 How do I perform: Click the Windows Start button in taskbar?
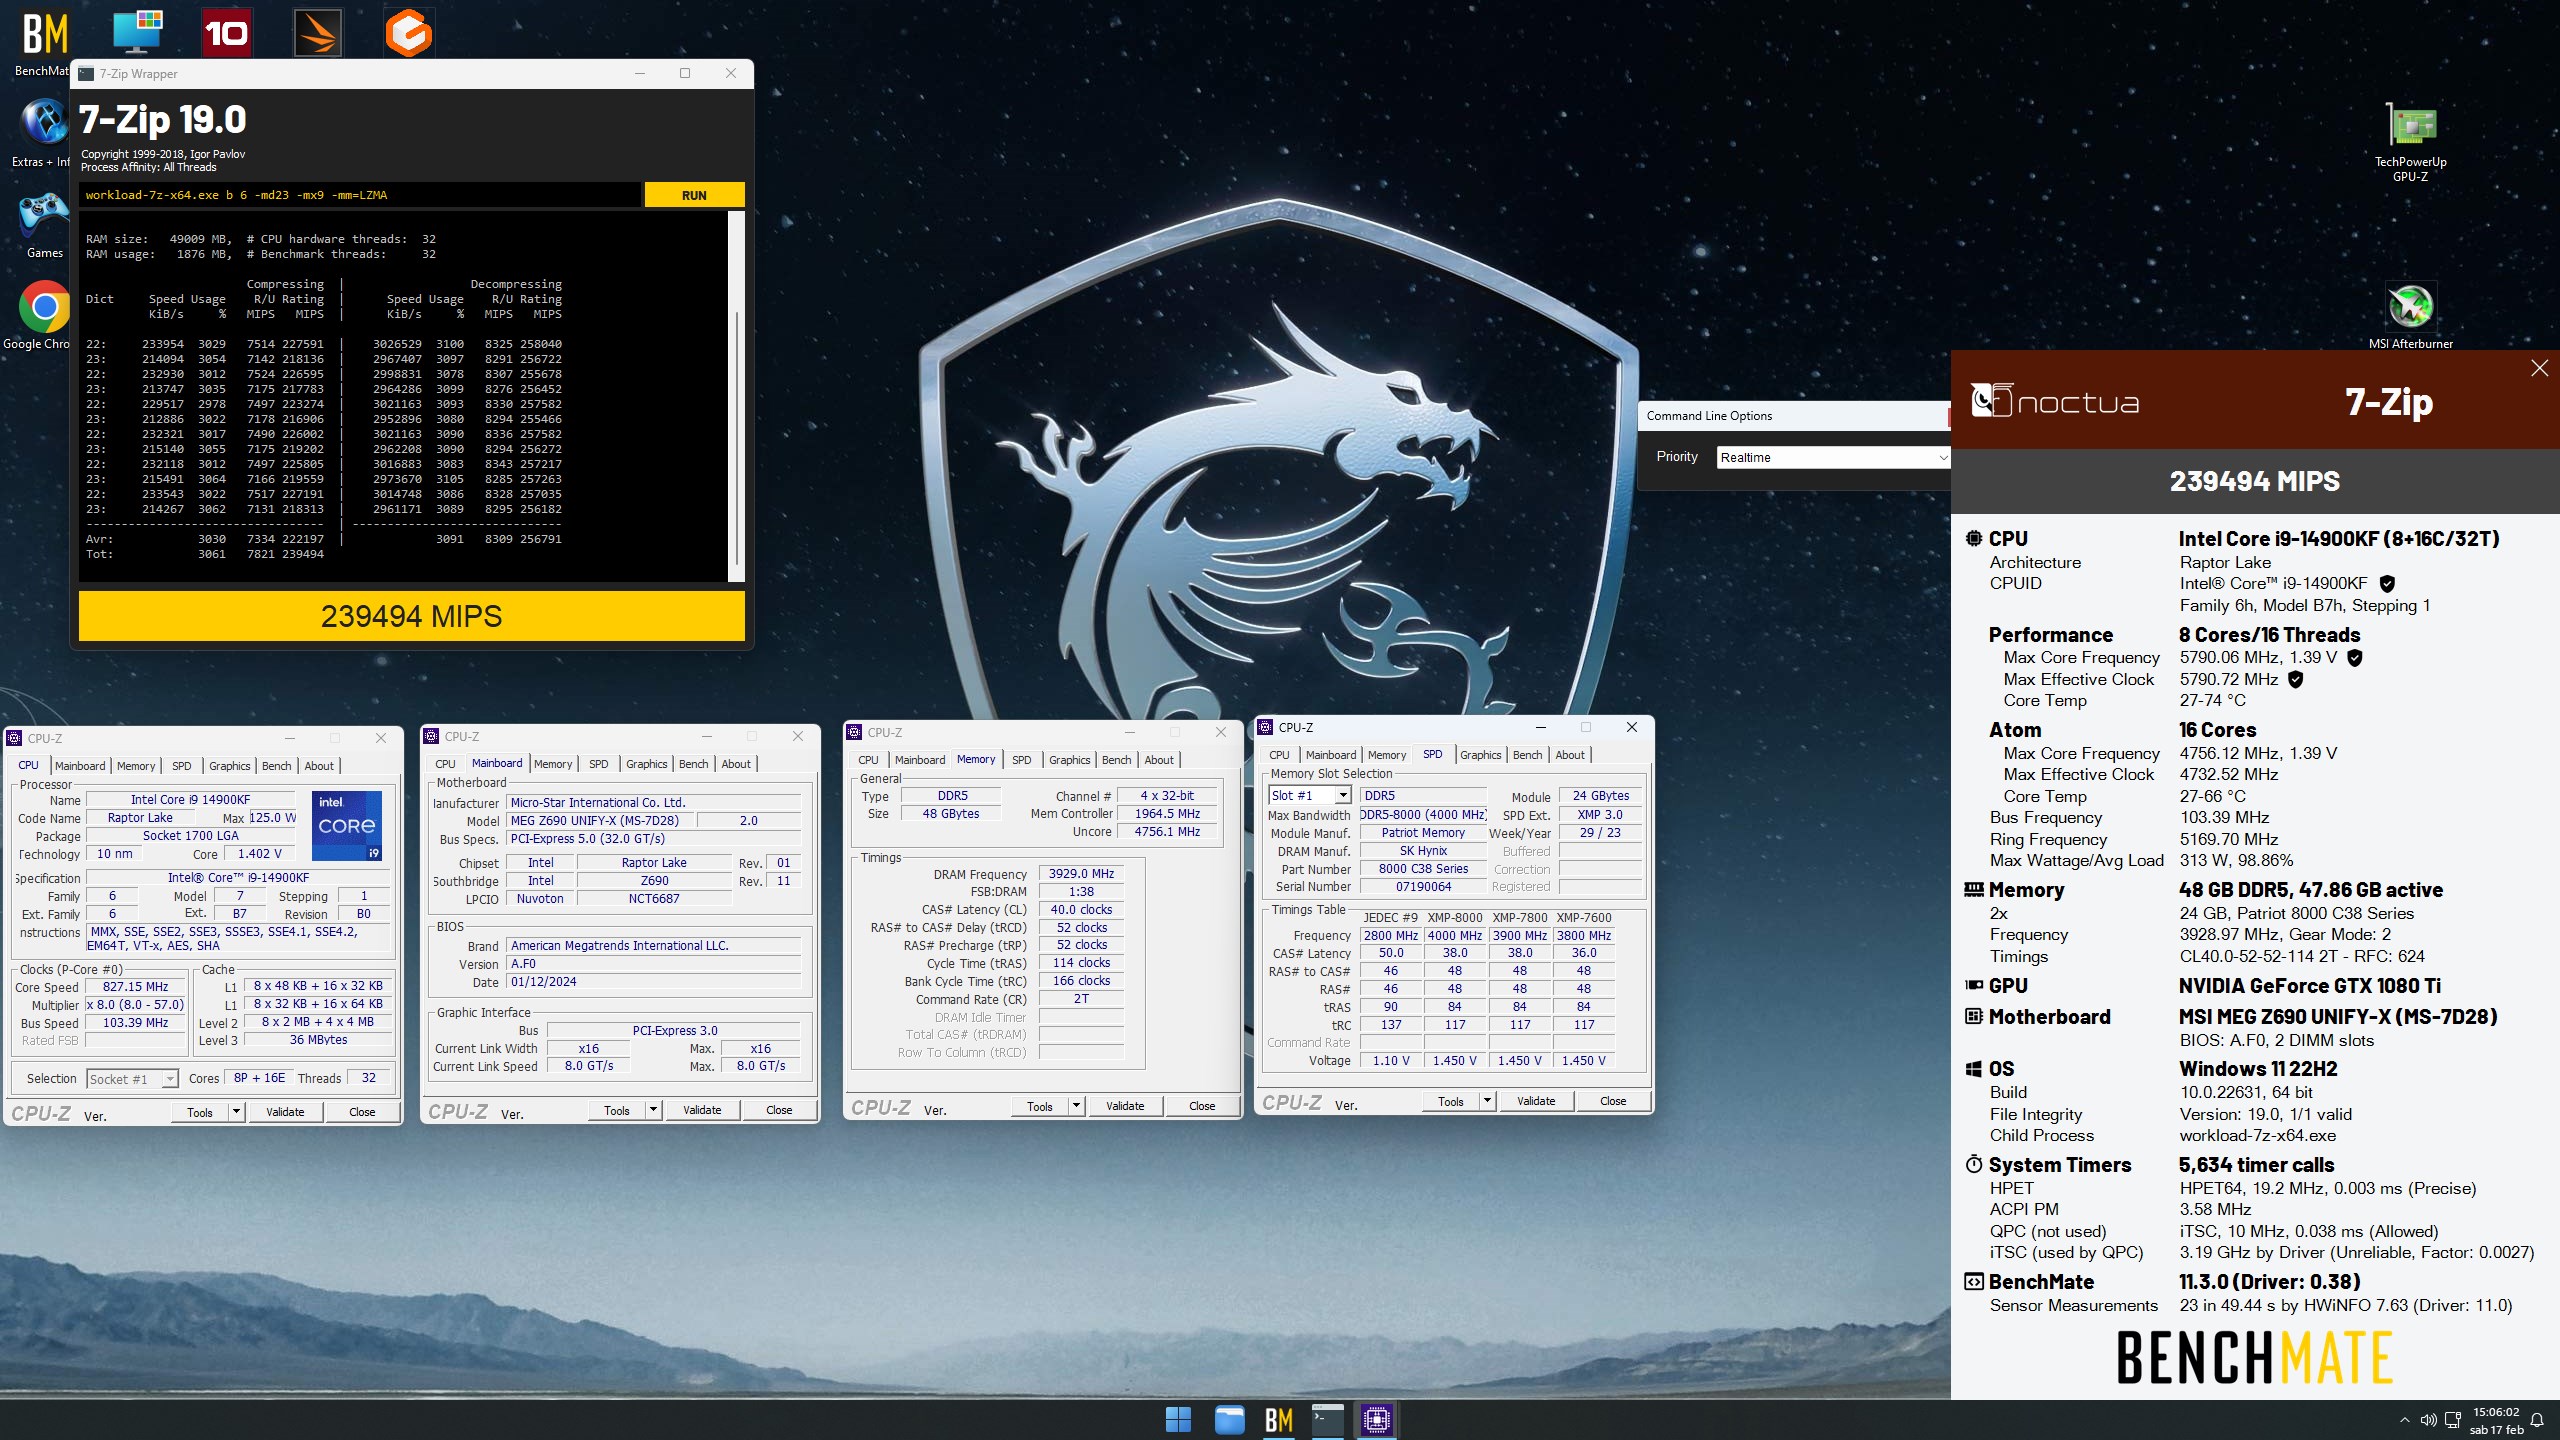coord(1178,1419)
